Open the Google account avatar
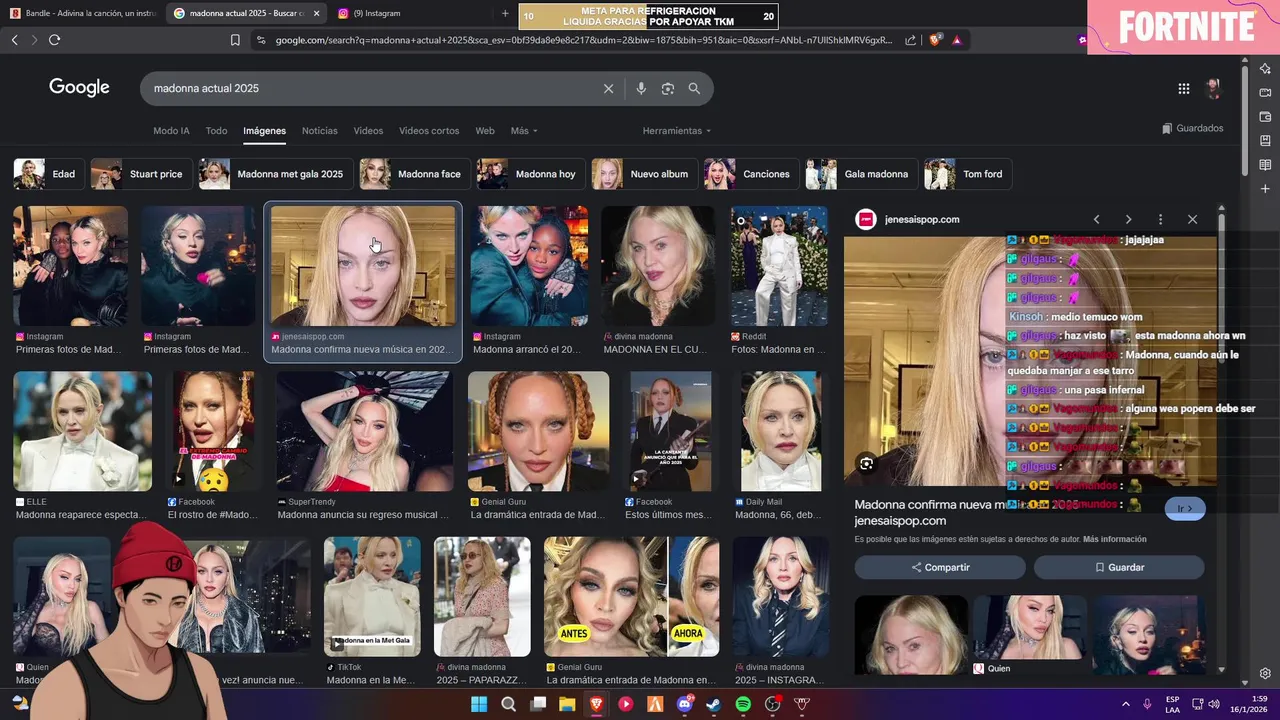Screen dimensions: 1280x720 pos(1213,89)
